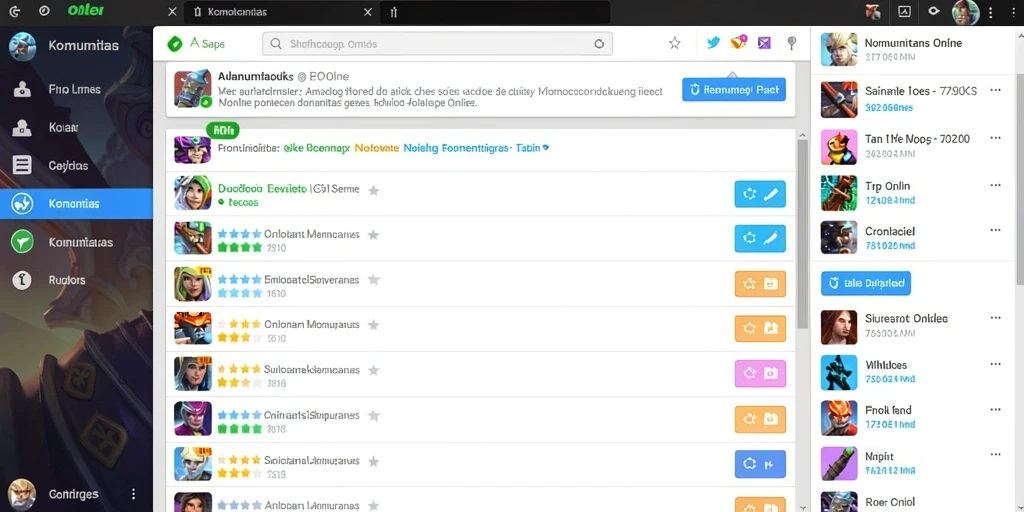Click the Twitter bird icon in toolbar
This screenshot has width=1024, height=512.
(713, 43)
